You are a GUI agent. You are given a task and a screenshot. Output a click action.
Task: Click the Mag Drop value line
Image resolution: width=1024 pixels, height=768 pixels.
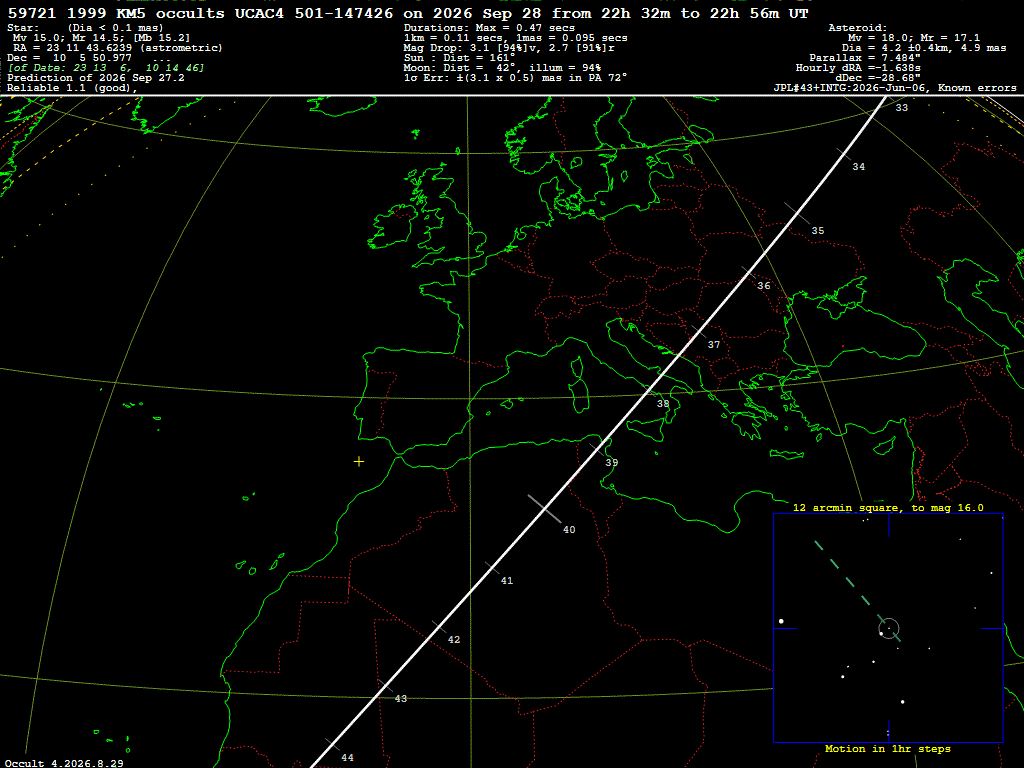click(509, 48)
